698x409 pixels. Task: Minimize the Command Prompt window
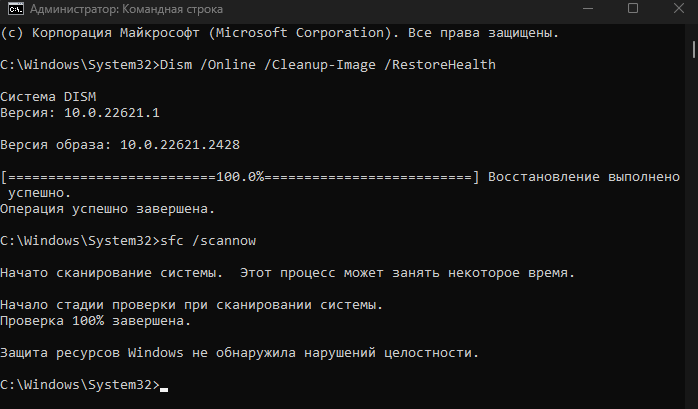pyautogui.click(x=588, y=8)
